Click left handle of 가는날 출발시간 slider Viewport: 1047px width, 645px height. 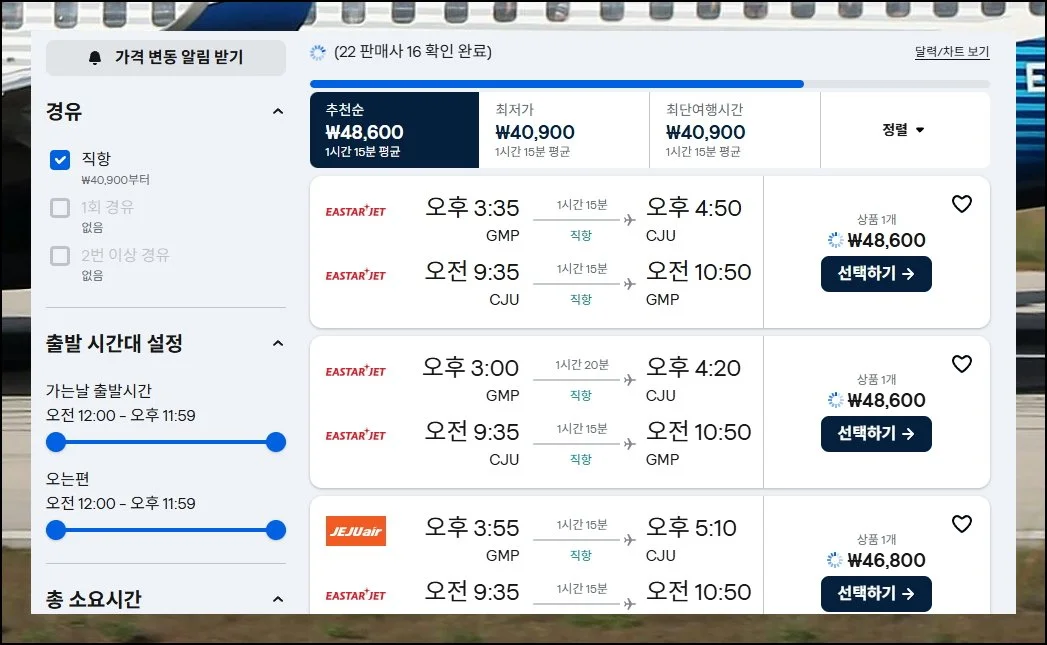coord(56,442)
